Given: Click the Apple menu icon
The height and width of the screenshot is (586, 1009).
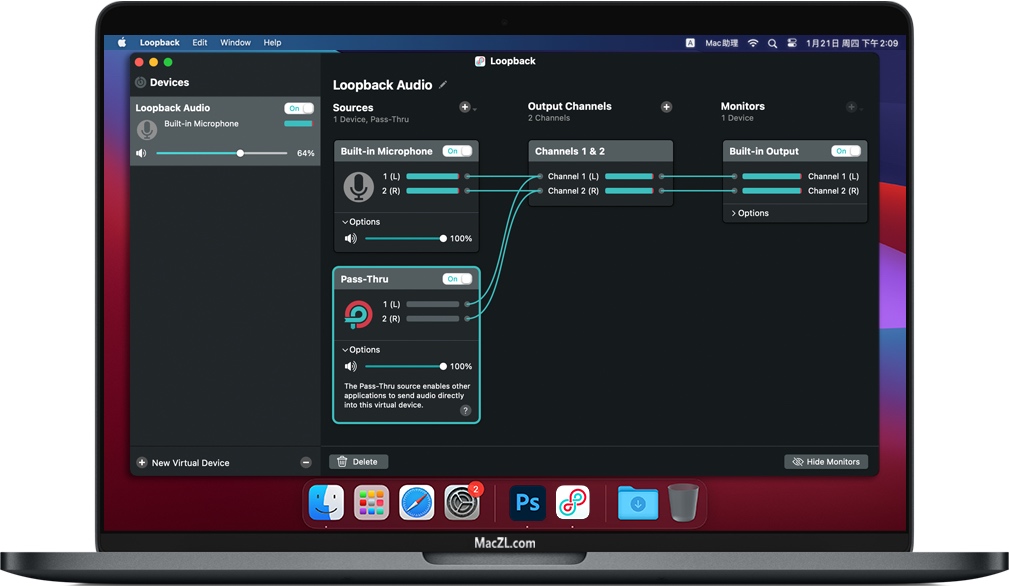Looking at the screenshot, I should pyautogui.click(x=122, y=42).
